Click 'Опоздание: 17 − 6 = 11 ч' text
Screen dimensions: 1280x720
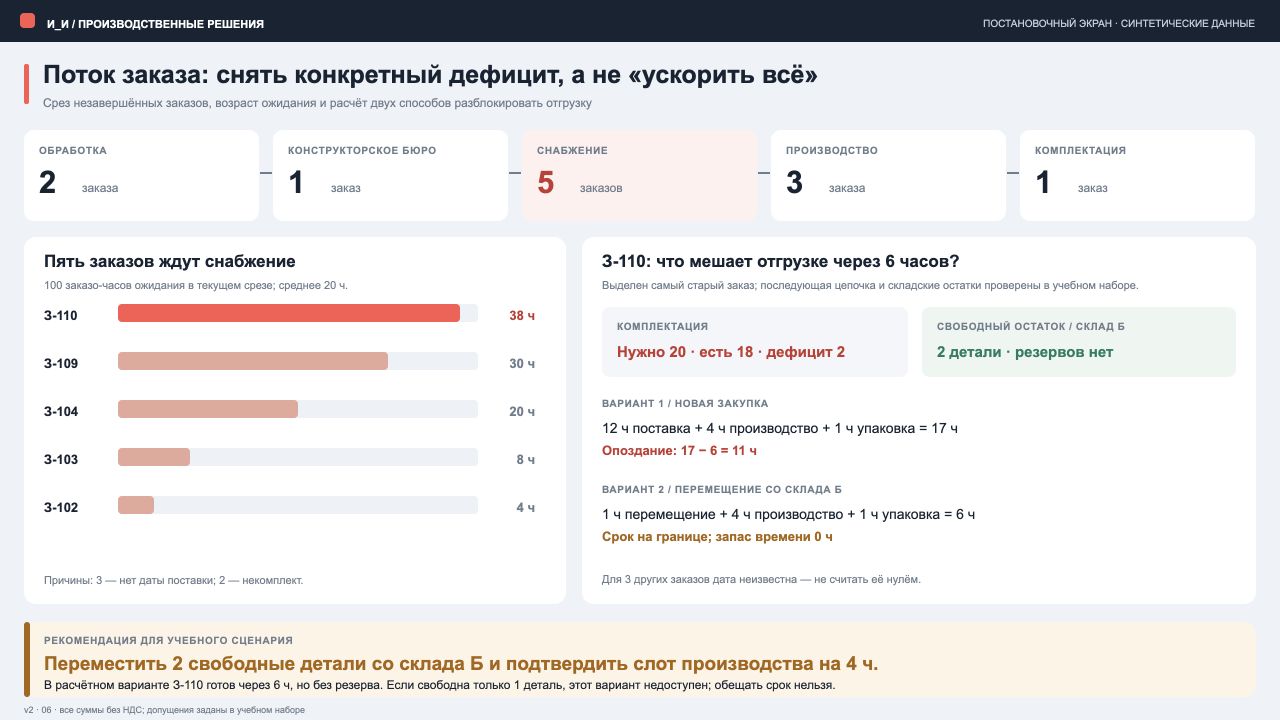pyautogui.click(x=679, y=451)
